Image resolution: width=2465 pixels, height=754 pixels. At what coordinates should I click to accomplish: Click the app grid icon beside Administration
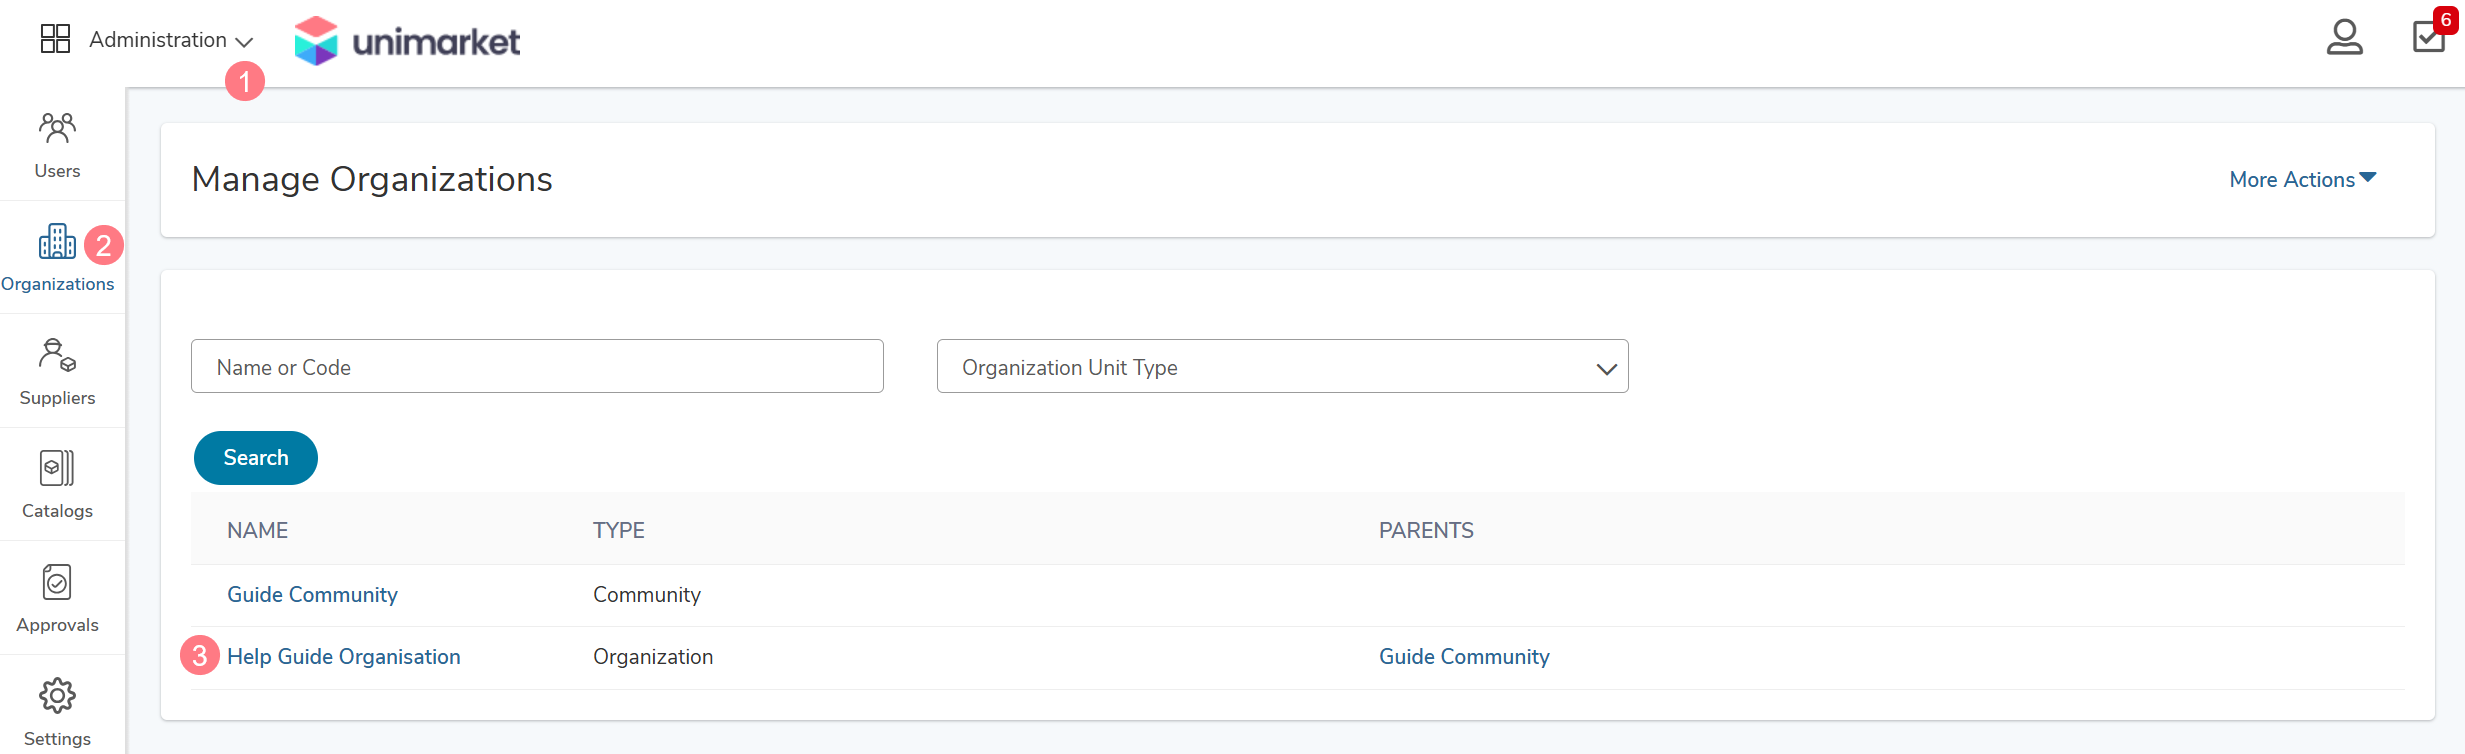coord(55,39)
